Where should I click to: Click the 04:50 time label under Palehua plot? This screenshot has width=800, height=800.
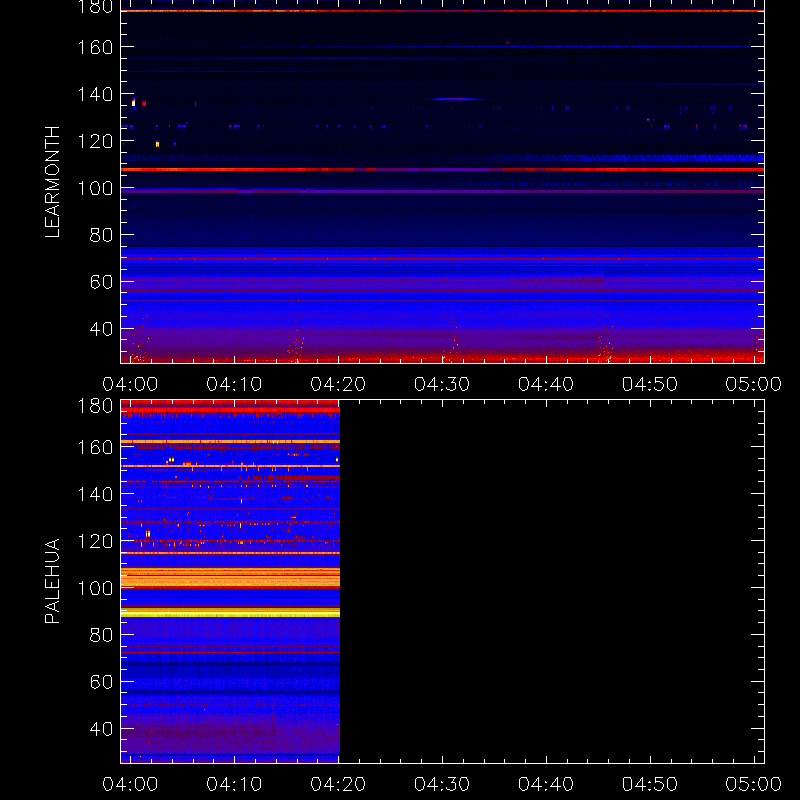click(650, 784)
